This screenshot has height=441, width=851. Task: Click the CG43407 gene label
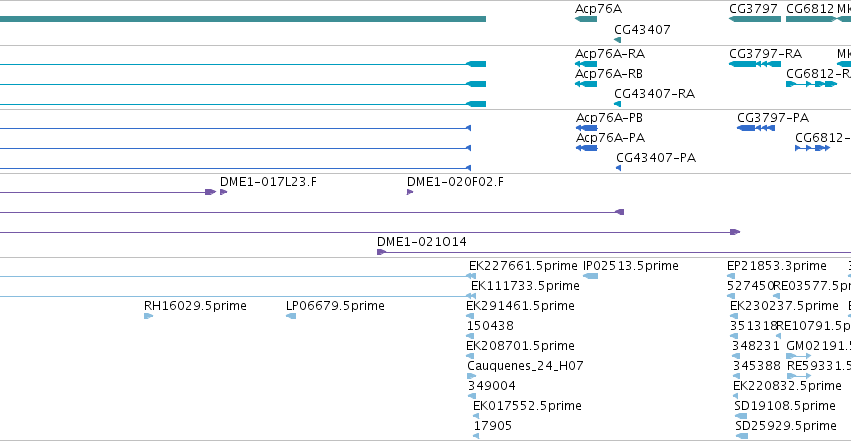click(642, 29)
